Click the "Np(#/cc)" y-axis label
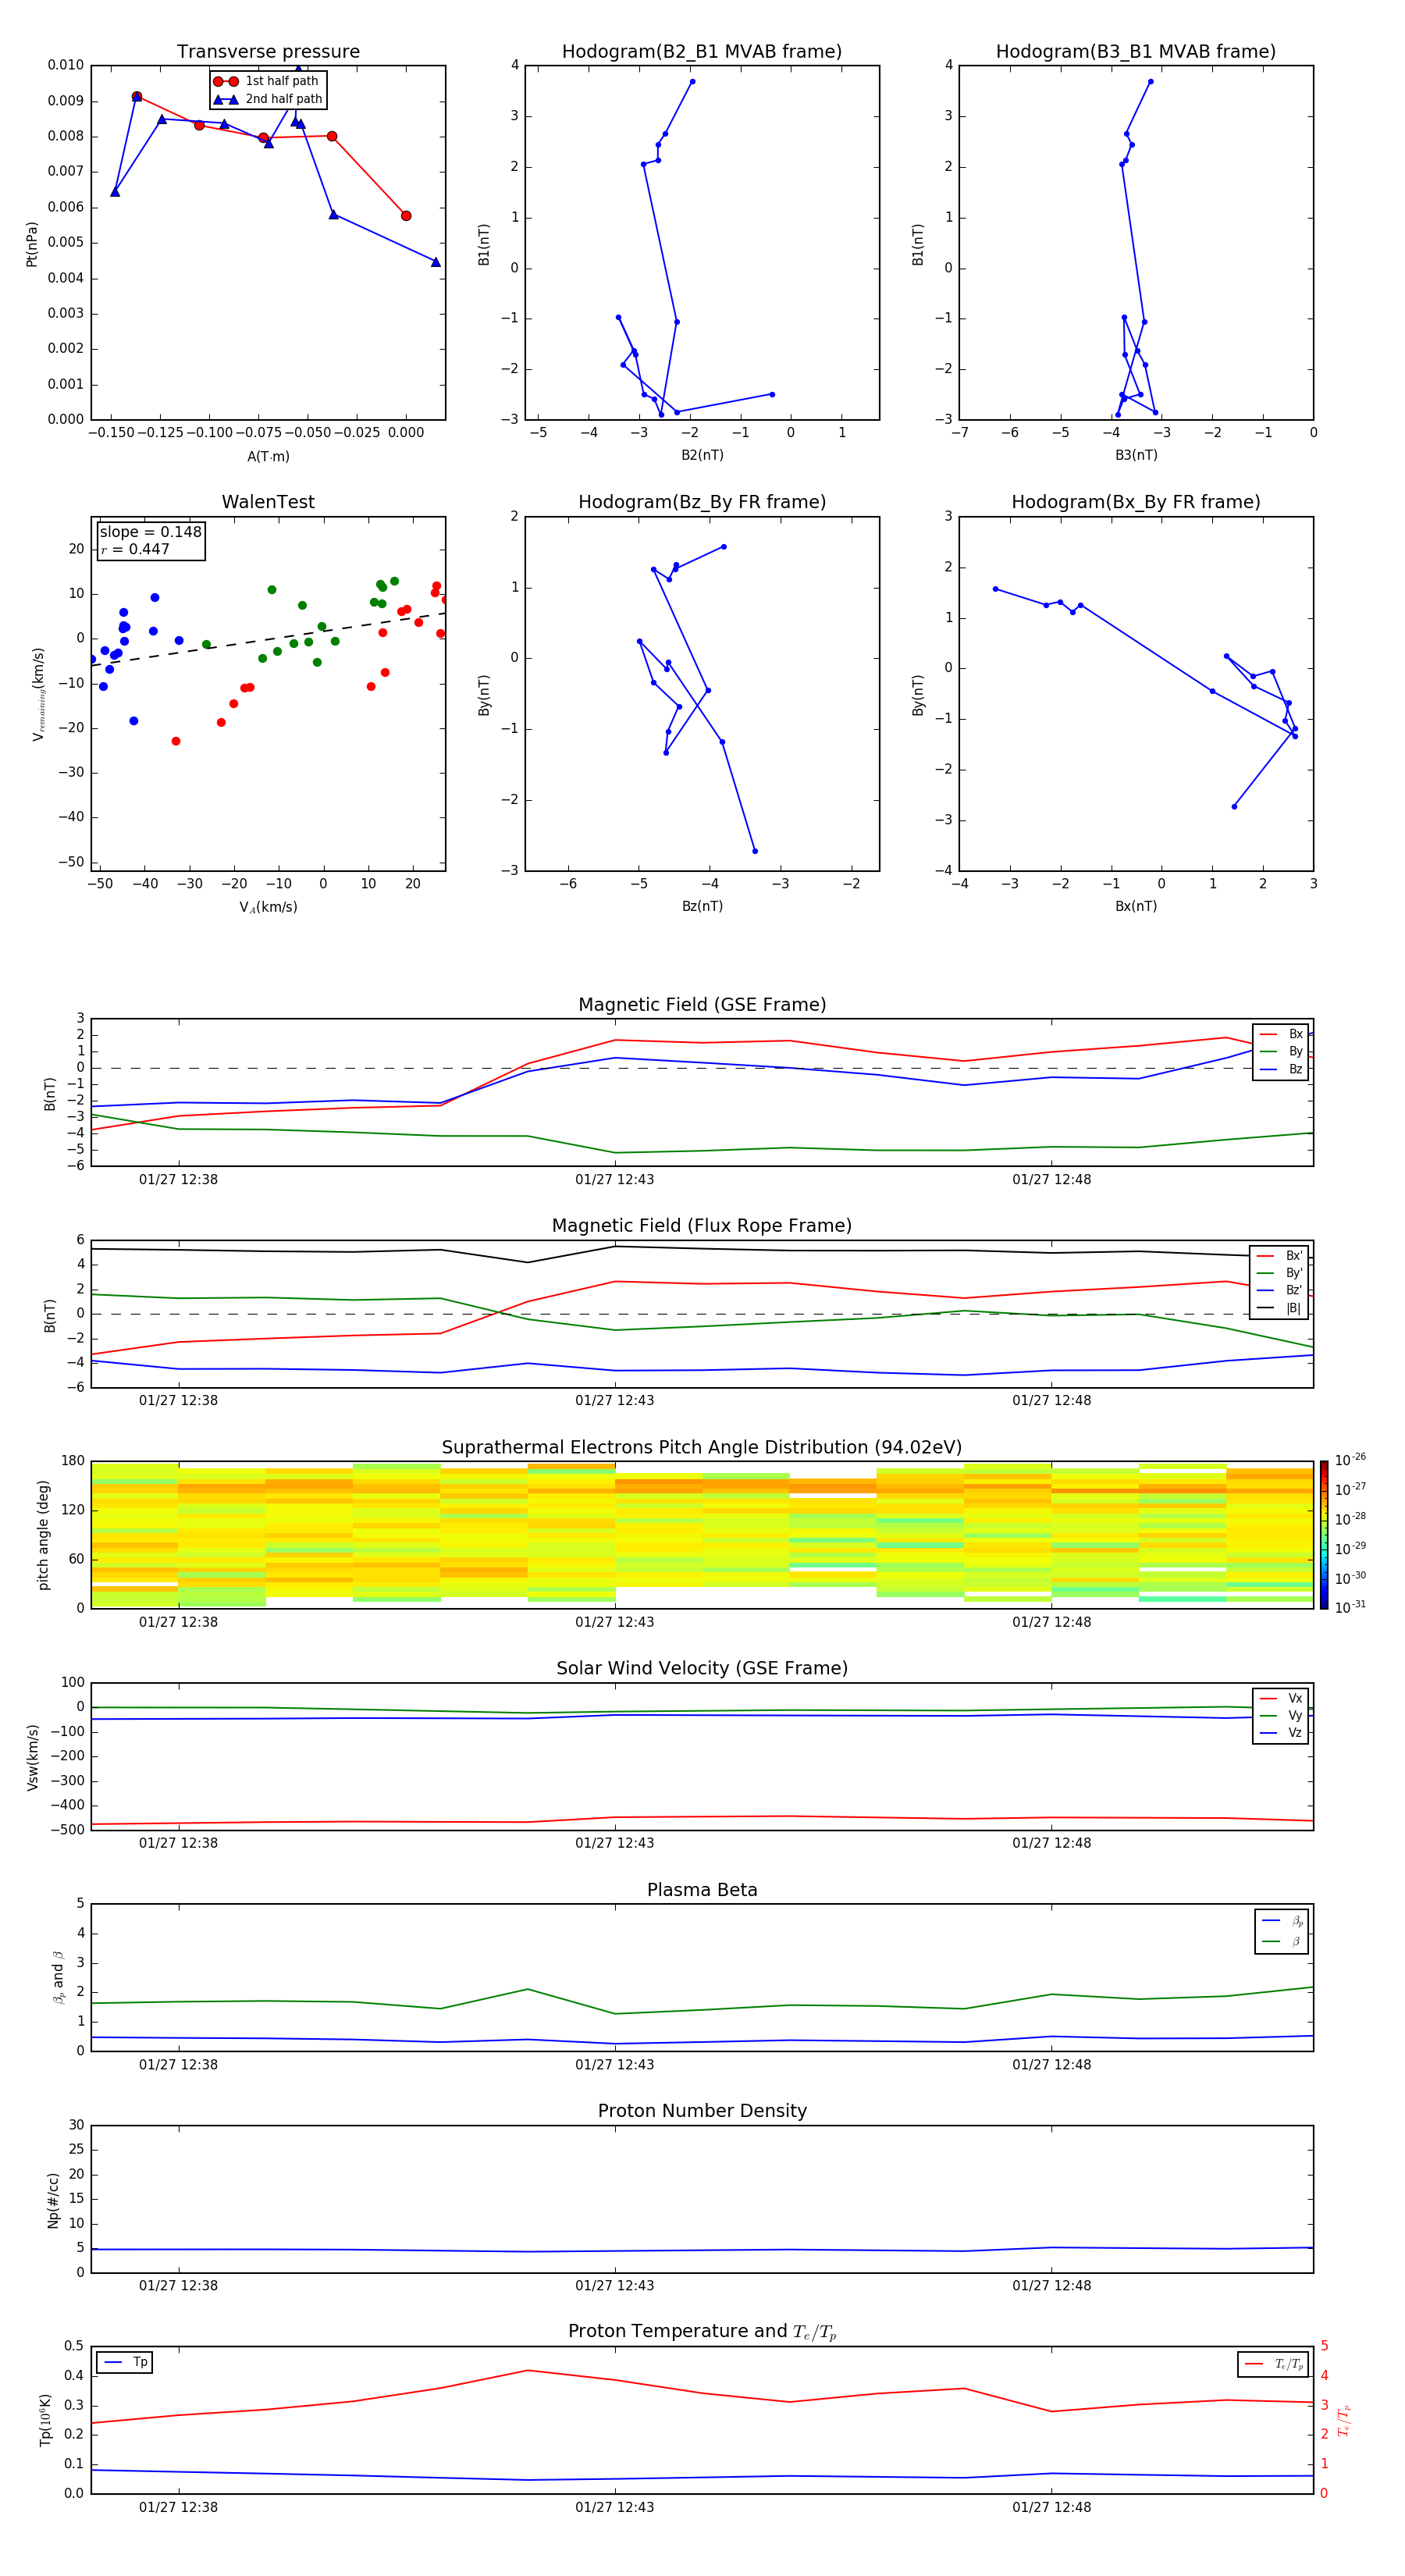The width and height of the screenshot is (1405, 2576). point(53,2200)
